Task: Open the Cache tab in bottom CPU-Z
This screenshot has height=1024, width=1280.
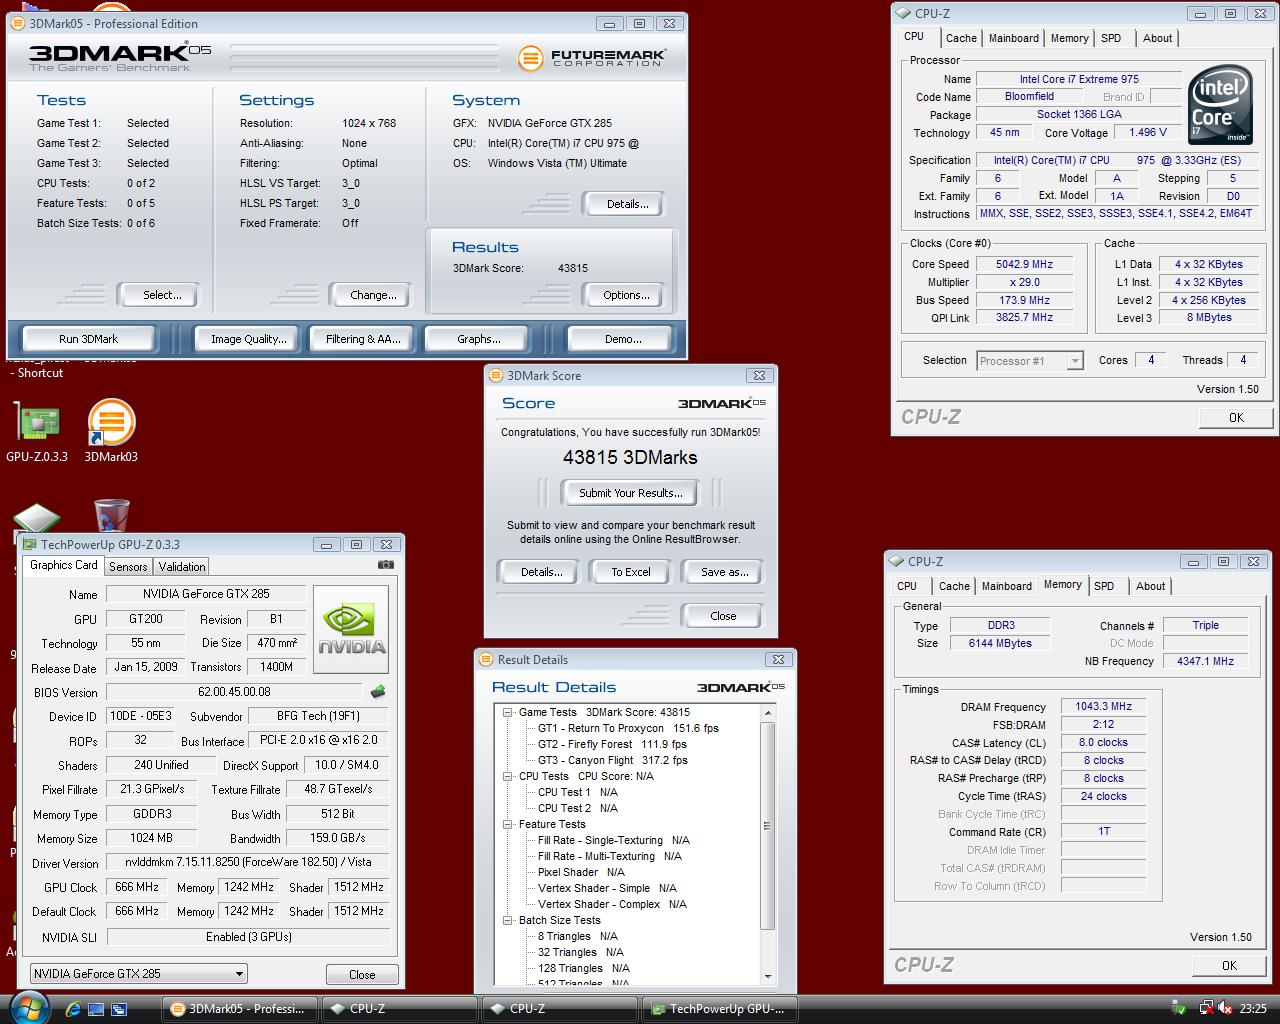Action: [x=954, y=586]
